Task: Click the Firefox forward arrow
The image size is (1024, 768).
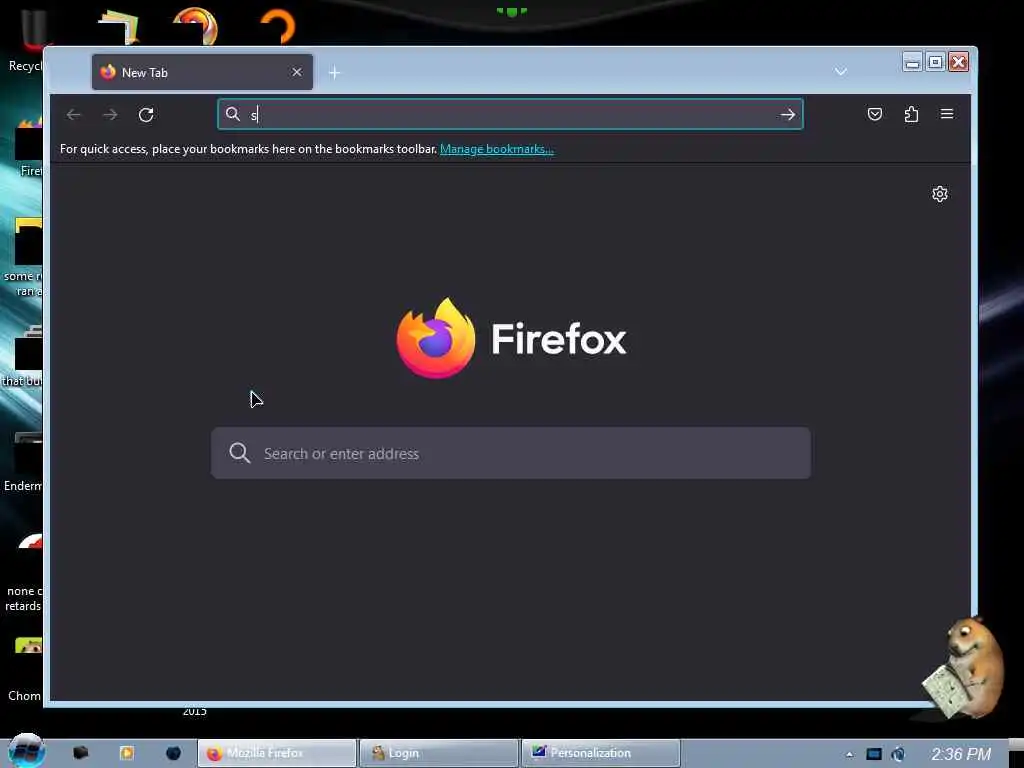Action: (x=110, y=115)
